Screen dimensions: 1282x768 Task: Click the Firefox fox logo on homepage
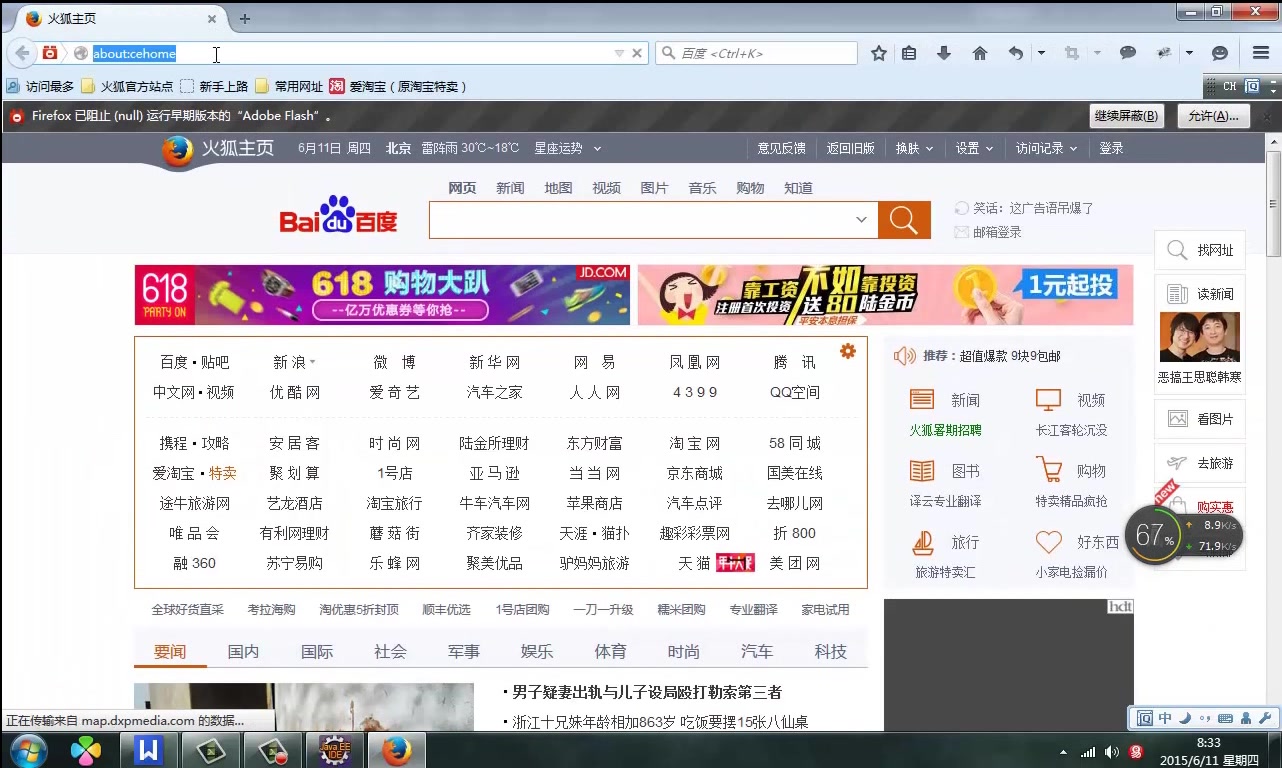[x=178, y=150]
